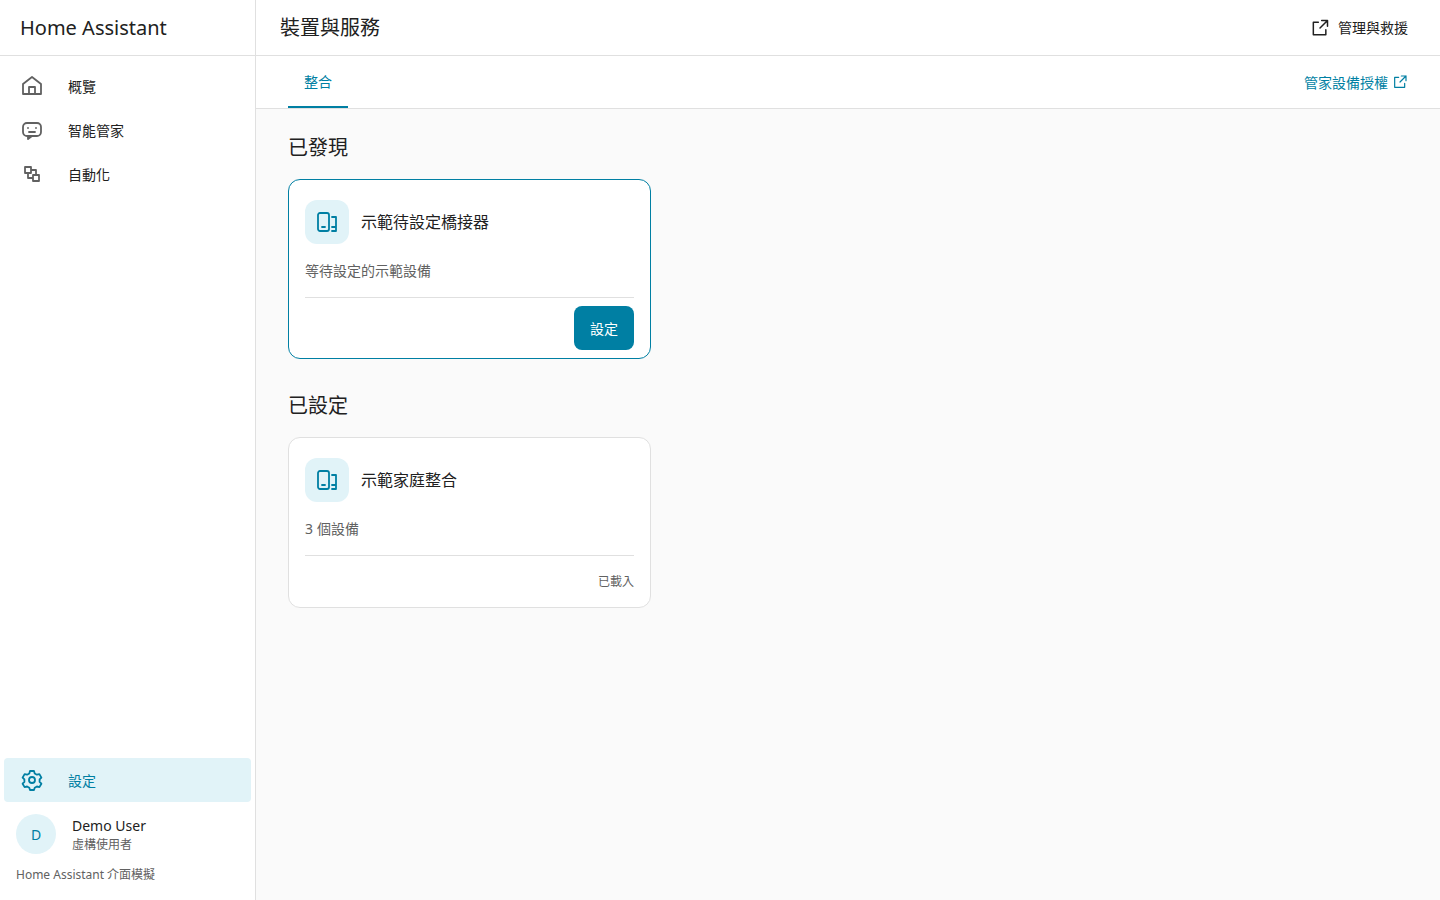Click the blue 設定 button on bridge card
The width and height of the screenshot is (1440, 900).
tap(604, 328)
